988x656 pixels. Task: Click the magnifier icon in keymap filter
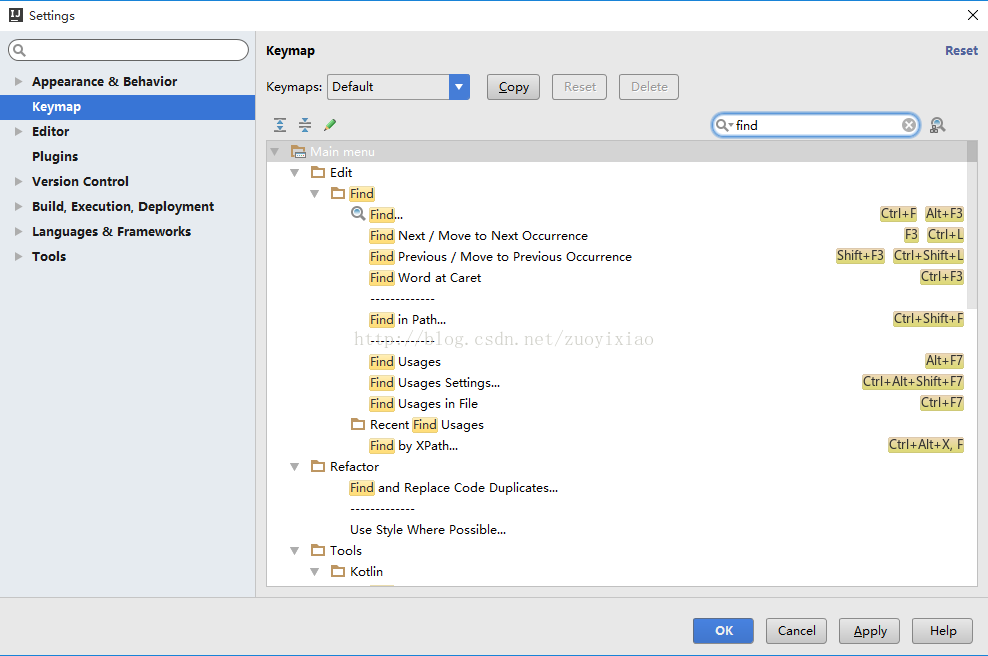(x=722, y=125)
